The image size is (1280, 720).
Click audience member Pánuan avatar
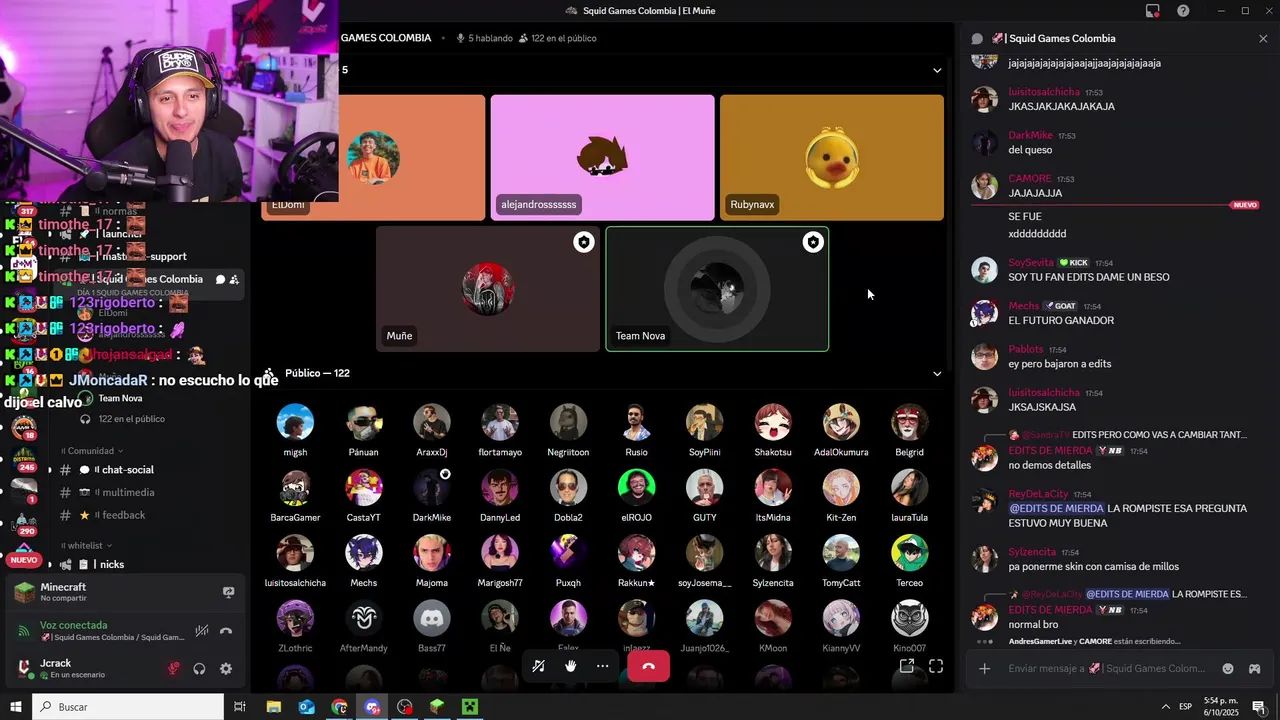point(364,422)
